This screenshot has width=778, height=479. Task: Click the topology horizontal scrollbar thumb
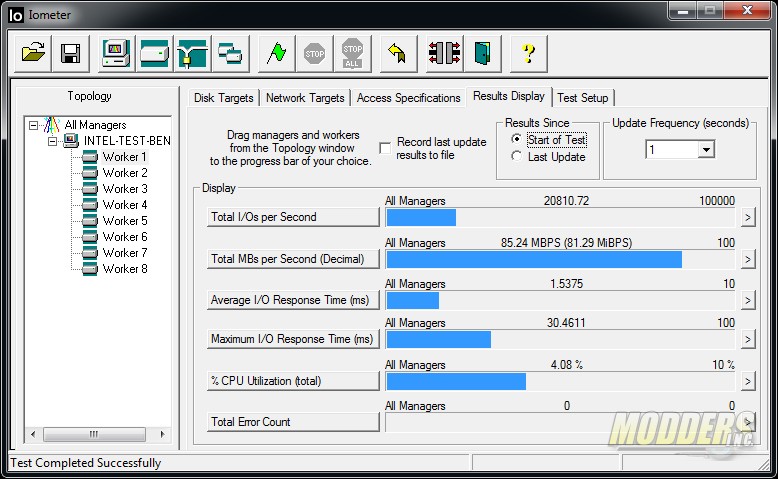[x=94, y=434]
